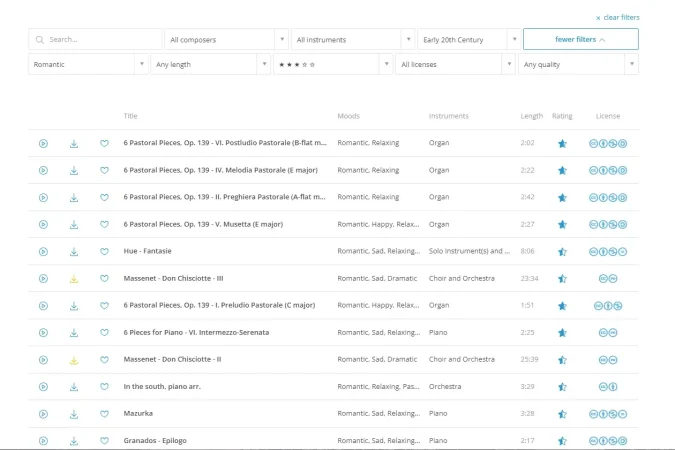Click the clear filters link
Image resolution: width=675 pixels, height=450 pixels.
[x=617, y=18]
